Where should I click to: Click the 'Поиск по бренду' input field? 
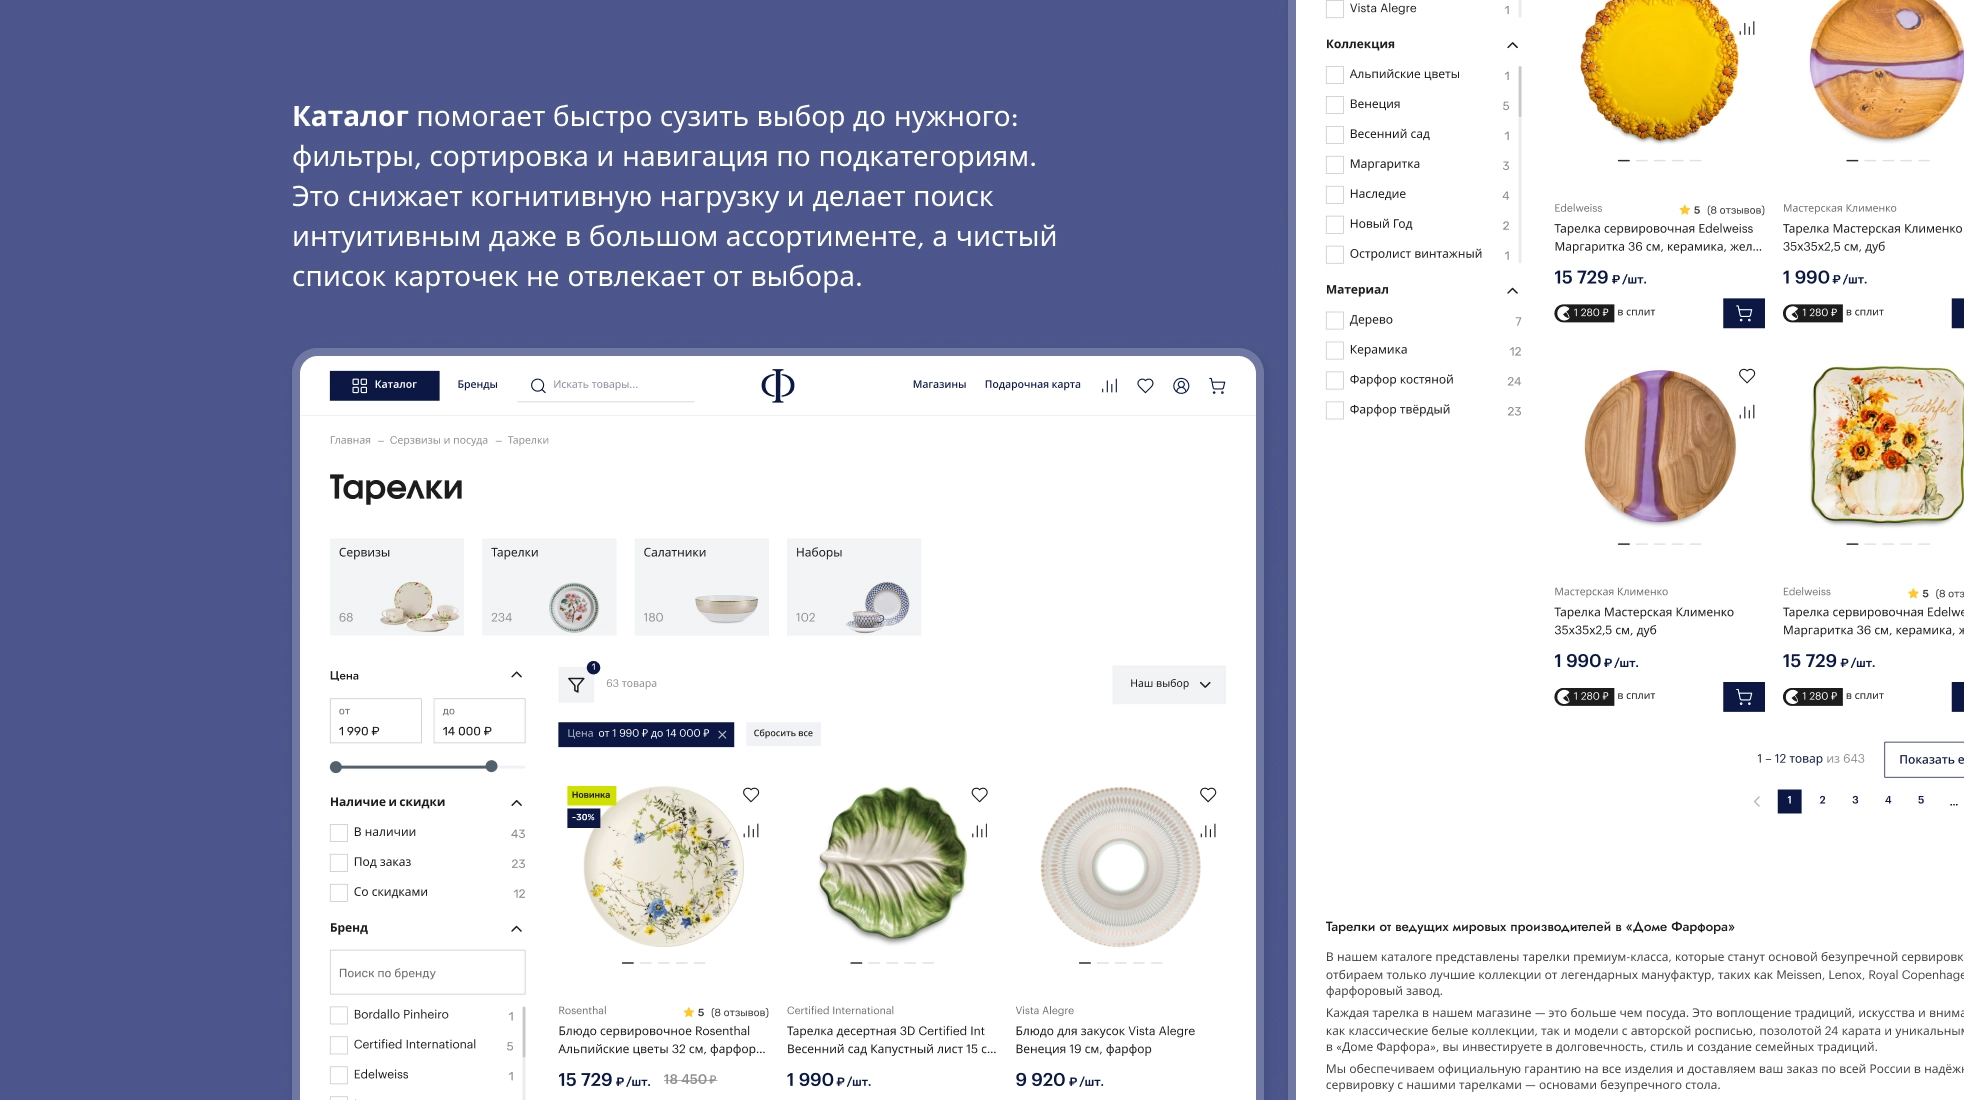[x=427, y=973]
